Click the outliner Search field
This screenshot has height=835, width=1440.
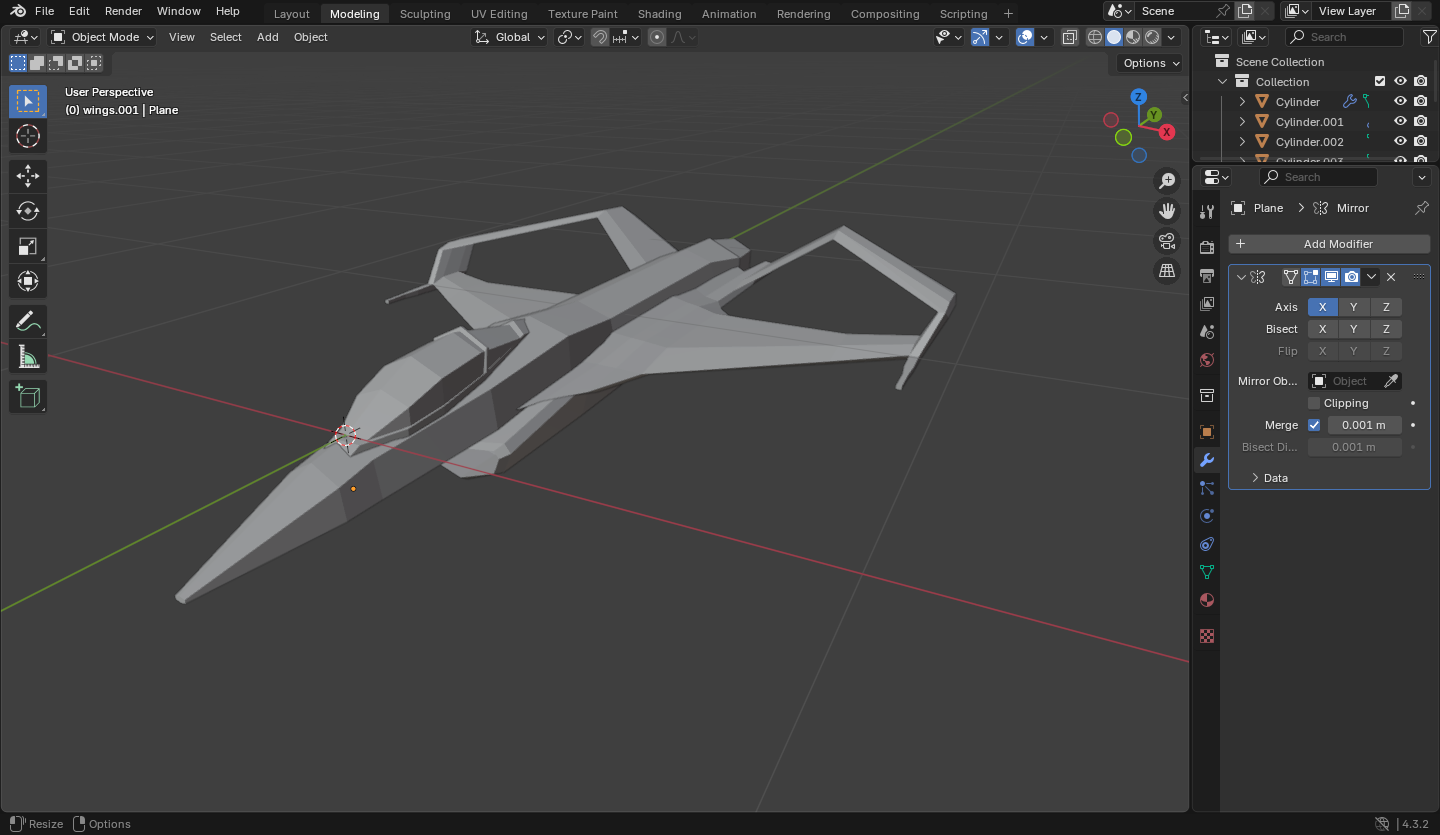[x=1344, y=37]
